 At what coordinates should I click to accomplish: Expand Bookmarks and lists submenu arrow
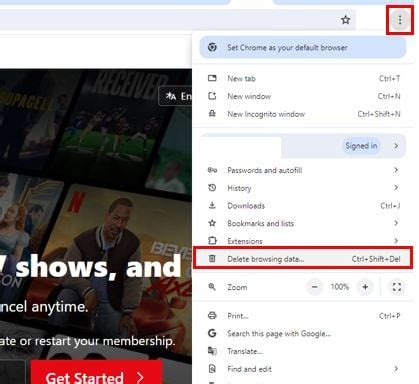(396, 223)
